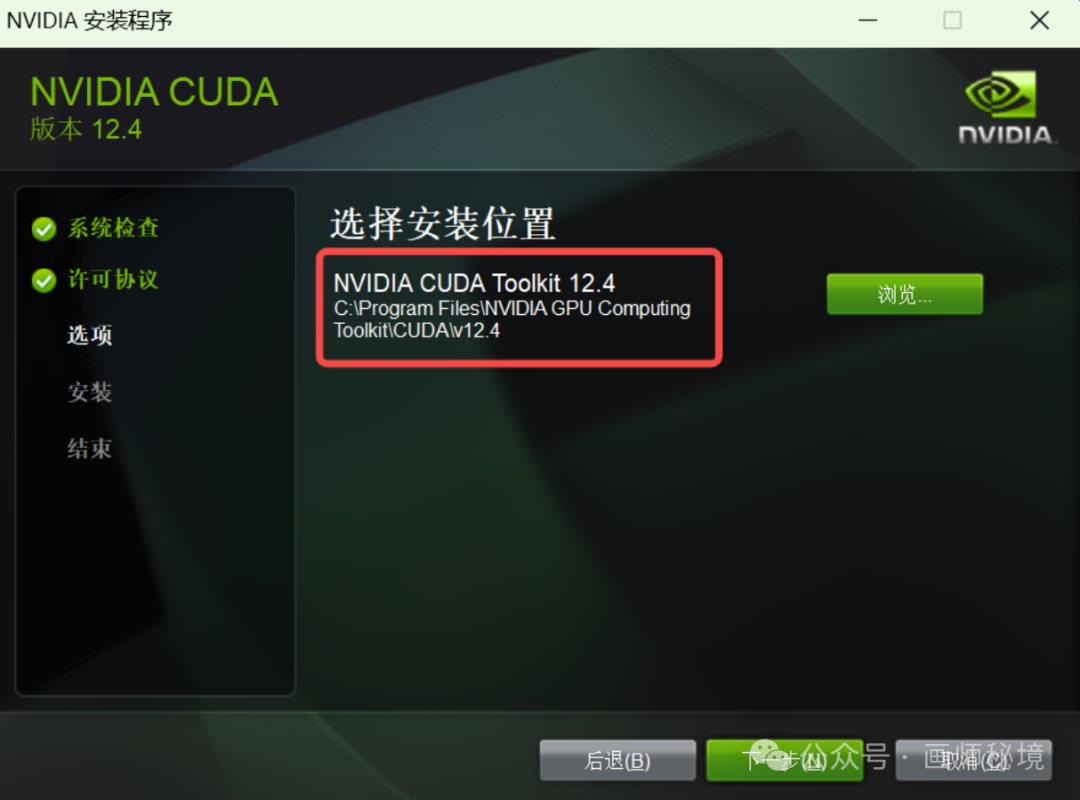Click the 选择安装位置 heading
1080x800 pixels.
coord(443,224)
